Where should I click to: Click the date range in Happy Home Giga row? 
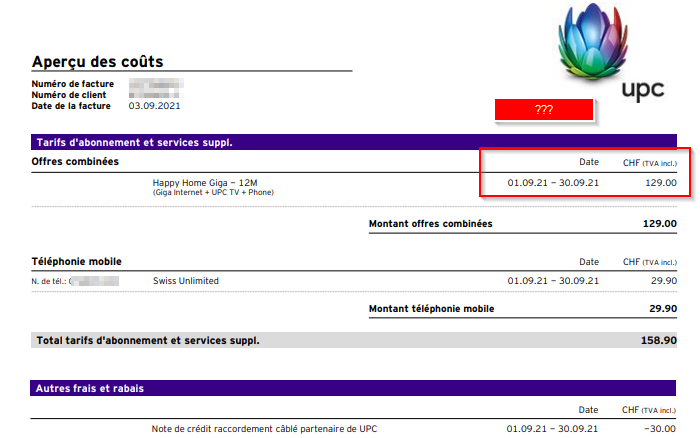(553, 183)
